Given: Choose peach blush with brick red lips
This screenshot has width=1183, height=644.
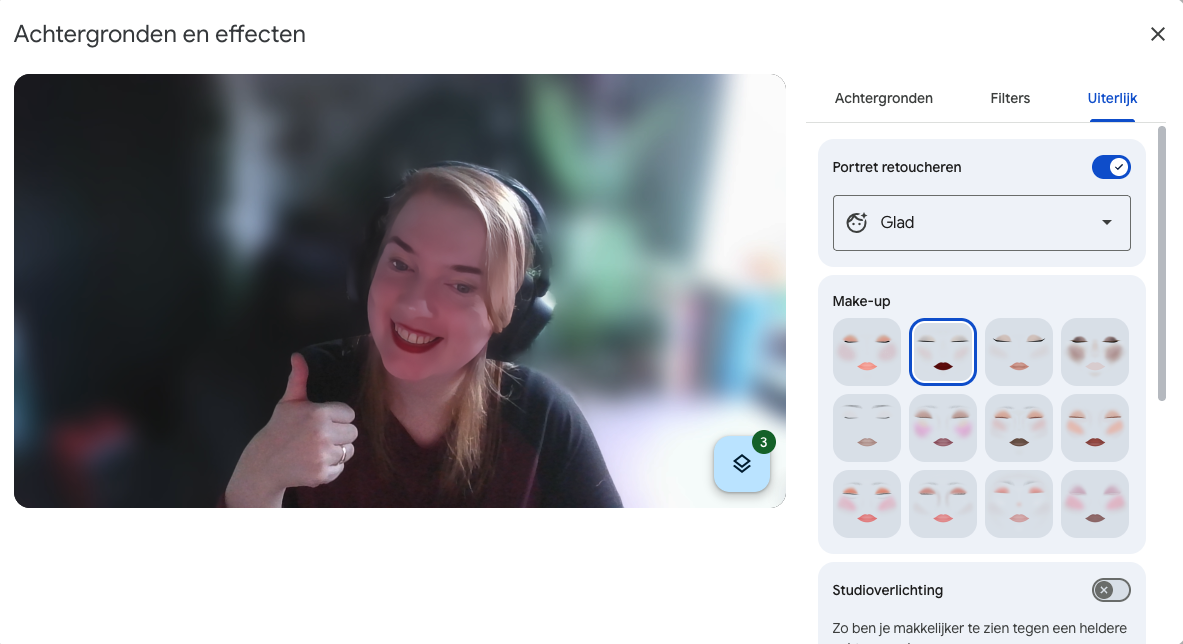Looking at the screenshot, I should [x=1095, y=428].
